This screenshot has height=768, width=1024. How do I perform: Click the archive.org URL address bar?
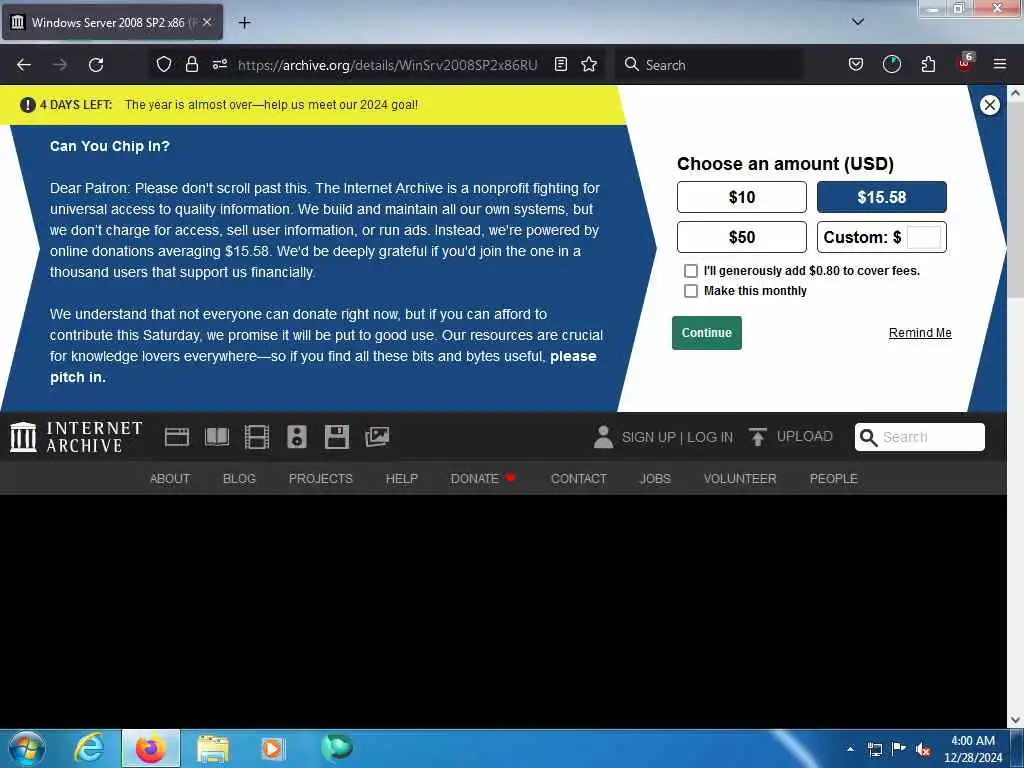(387, 65)
